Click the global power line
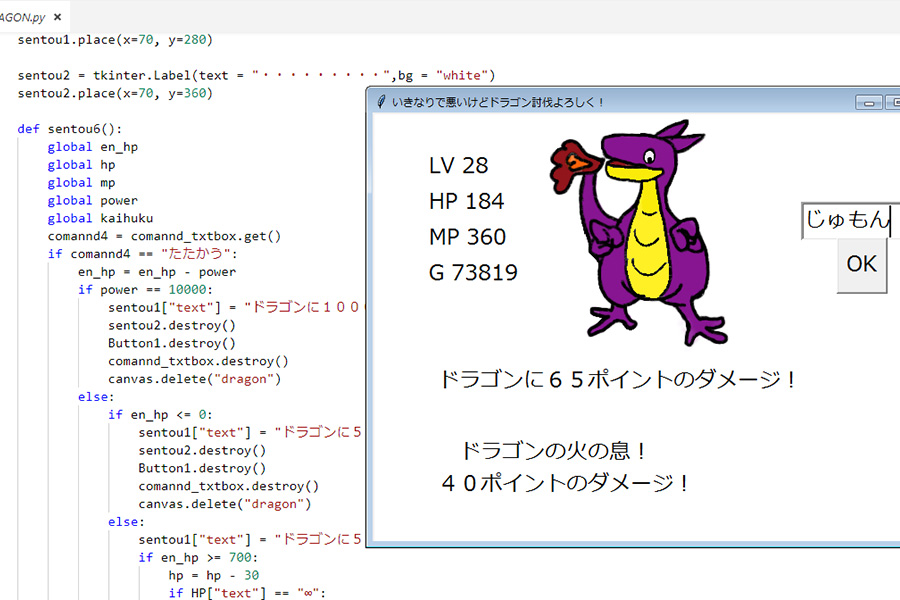The height and width of the screenshot is (600, 900). (92, 200)
